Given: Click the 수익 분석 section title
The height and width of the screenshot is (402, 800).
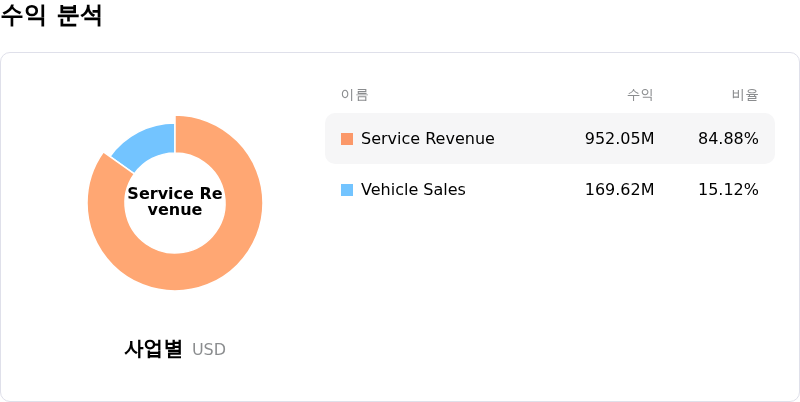Looking at the screenshot, I should pos(52,15).
